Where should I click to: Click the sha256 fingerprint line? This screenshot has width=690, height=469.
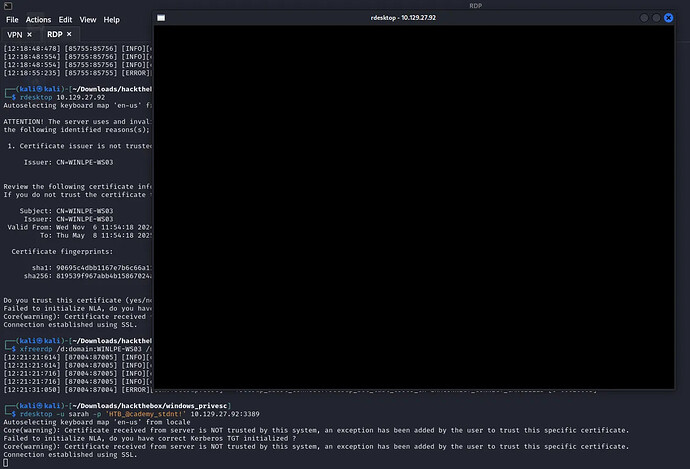point(88,276)
